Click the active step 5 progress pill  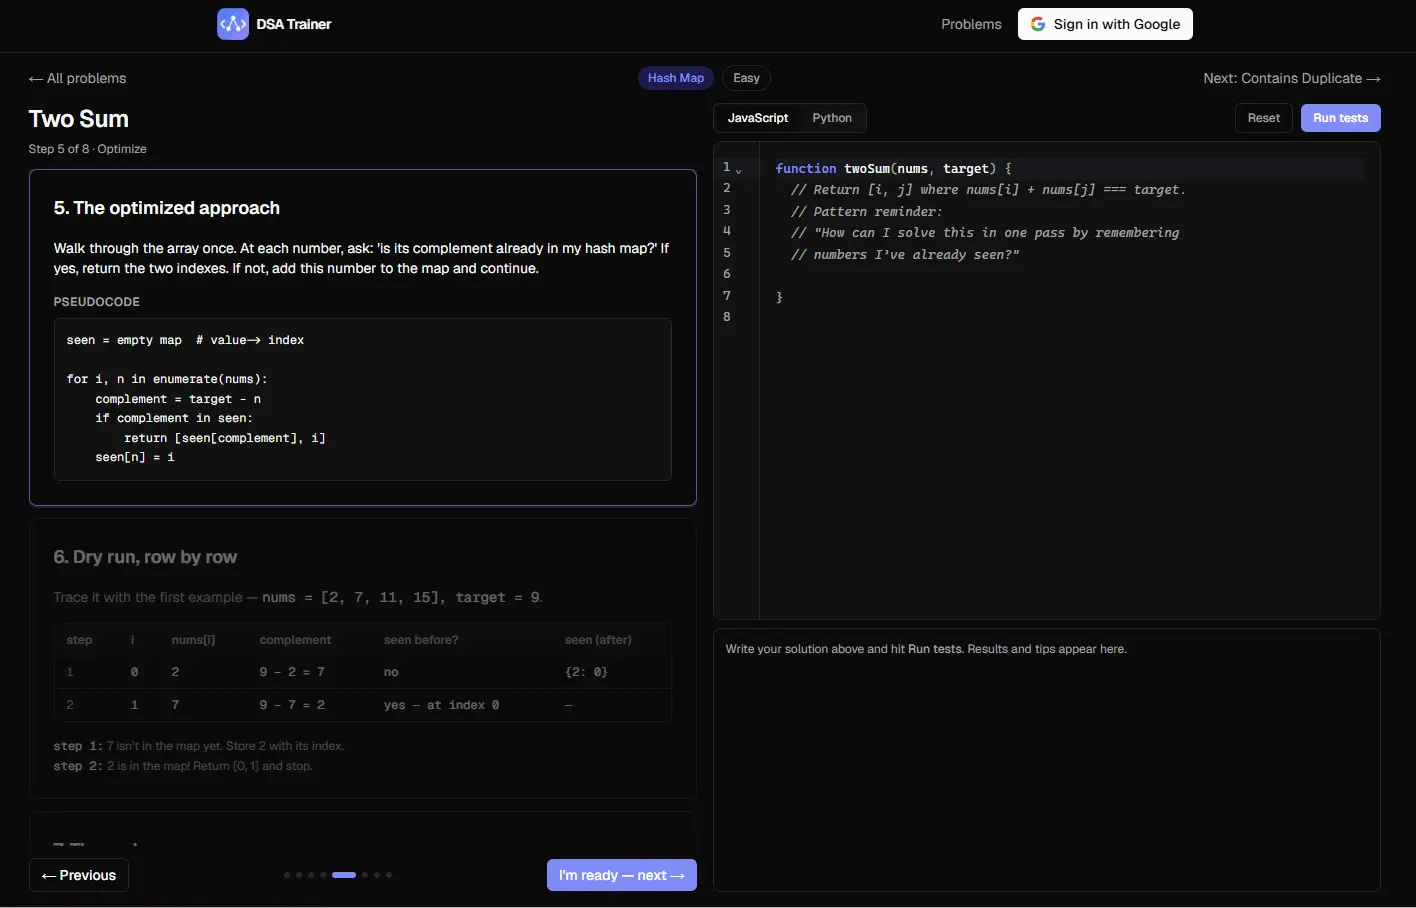tap(344, 875)
